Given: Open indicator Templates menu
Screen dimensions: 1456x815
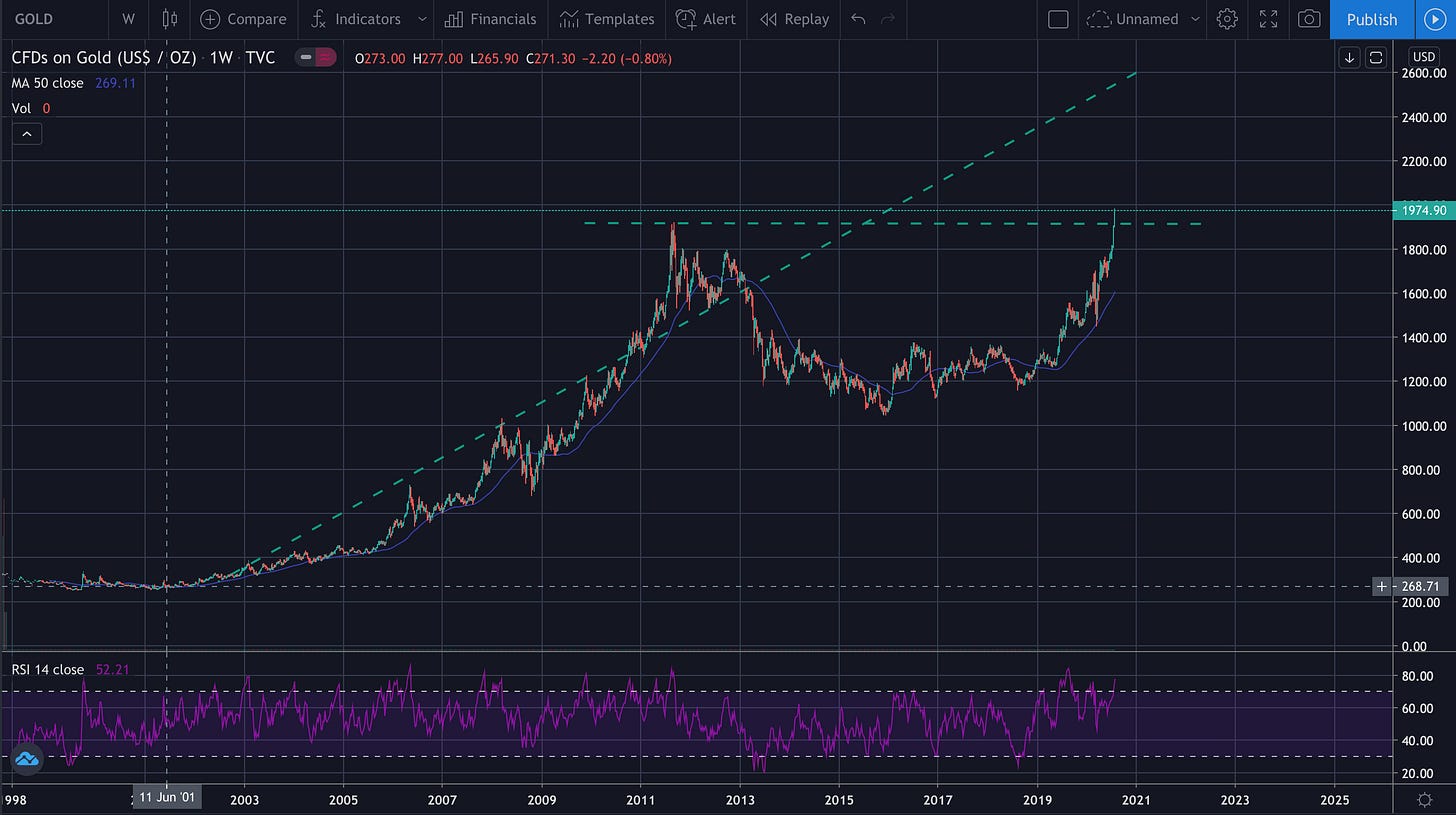Looking at the screenshot, I should pos(607,19).
